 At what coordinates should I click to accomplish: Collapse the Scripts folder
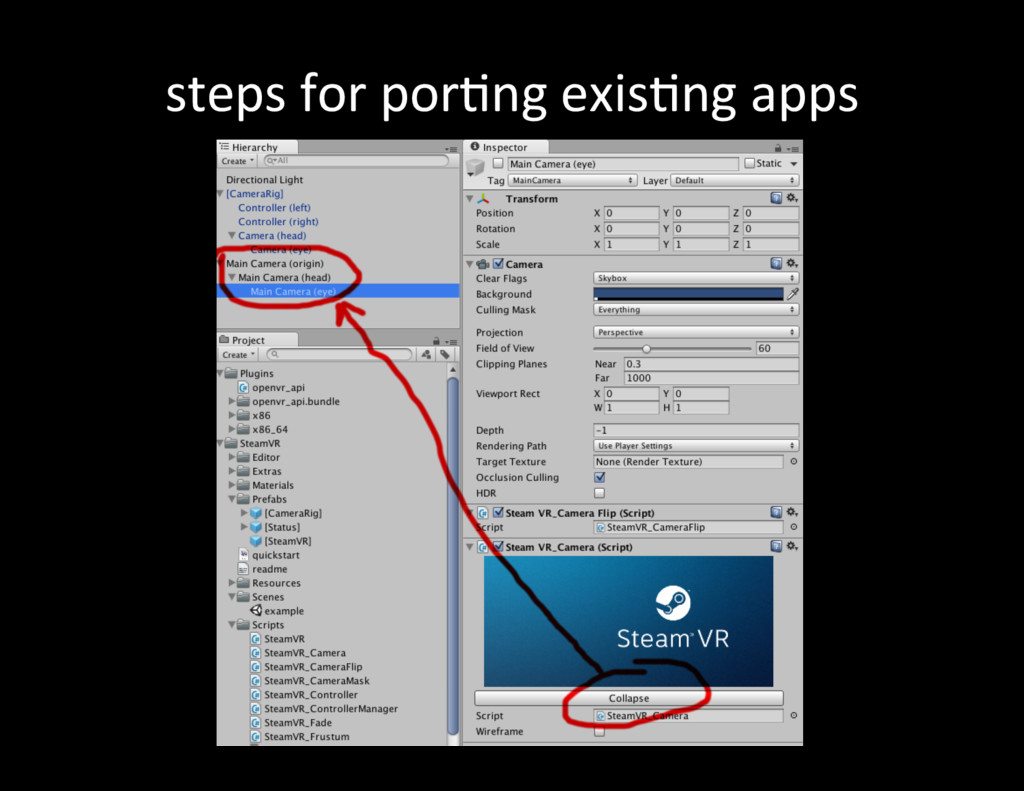pyautogui.click(x=232, y=624)
